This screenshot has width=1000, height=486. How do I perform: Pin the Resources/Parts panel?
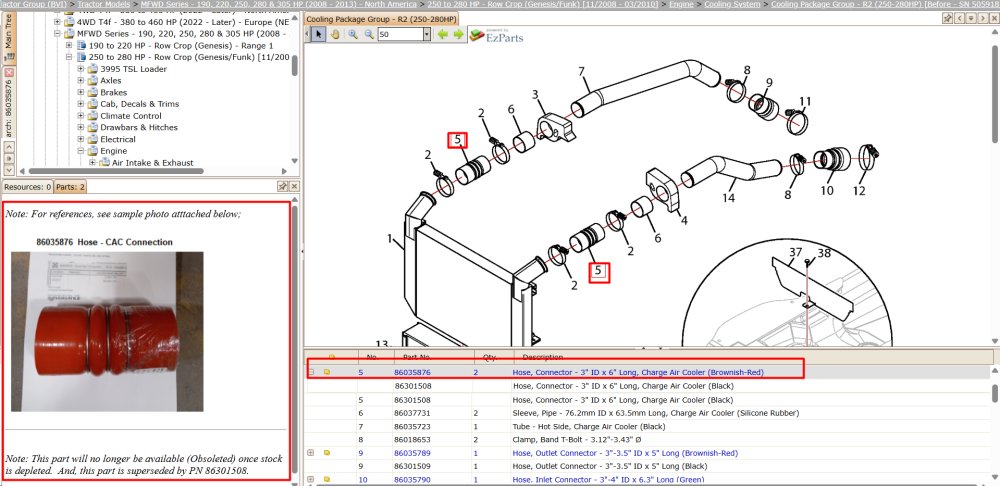click(283, 186)
